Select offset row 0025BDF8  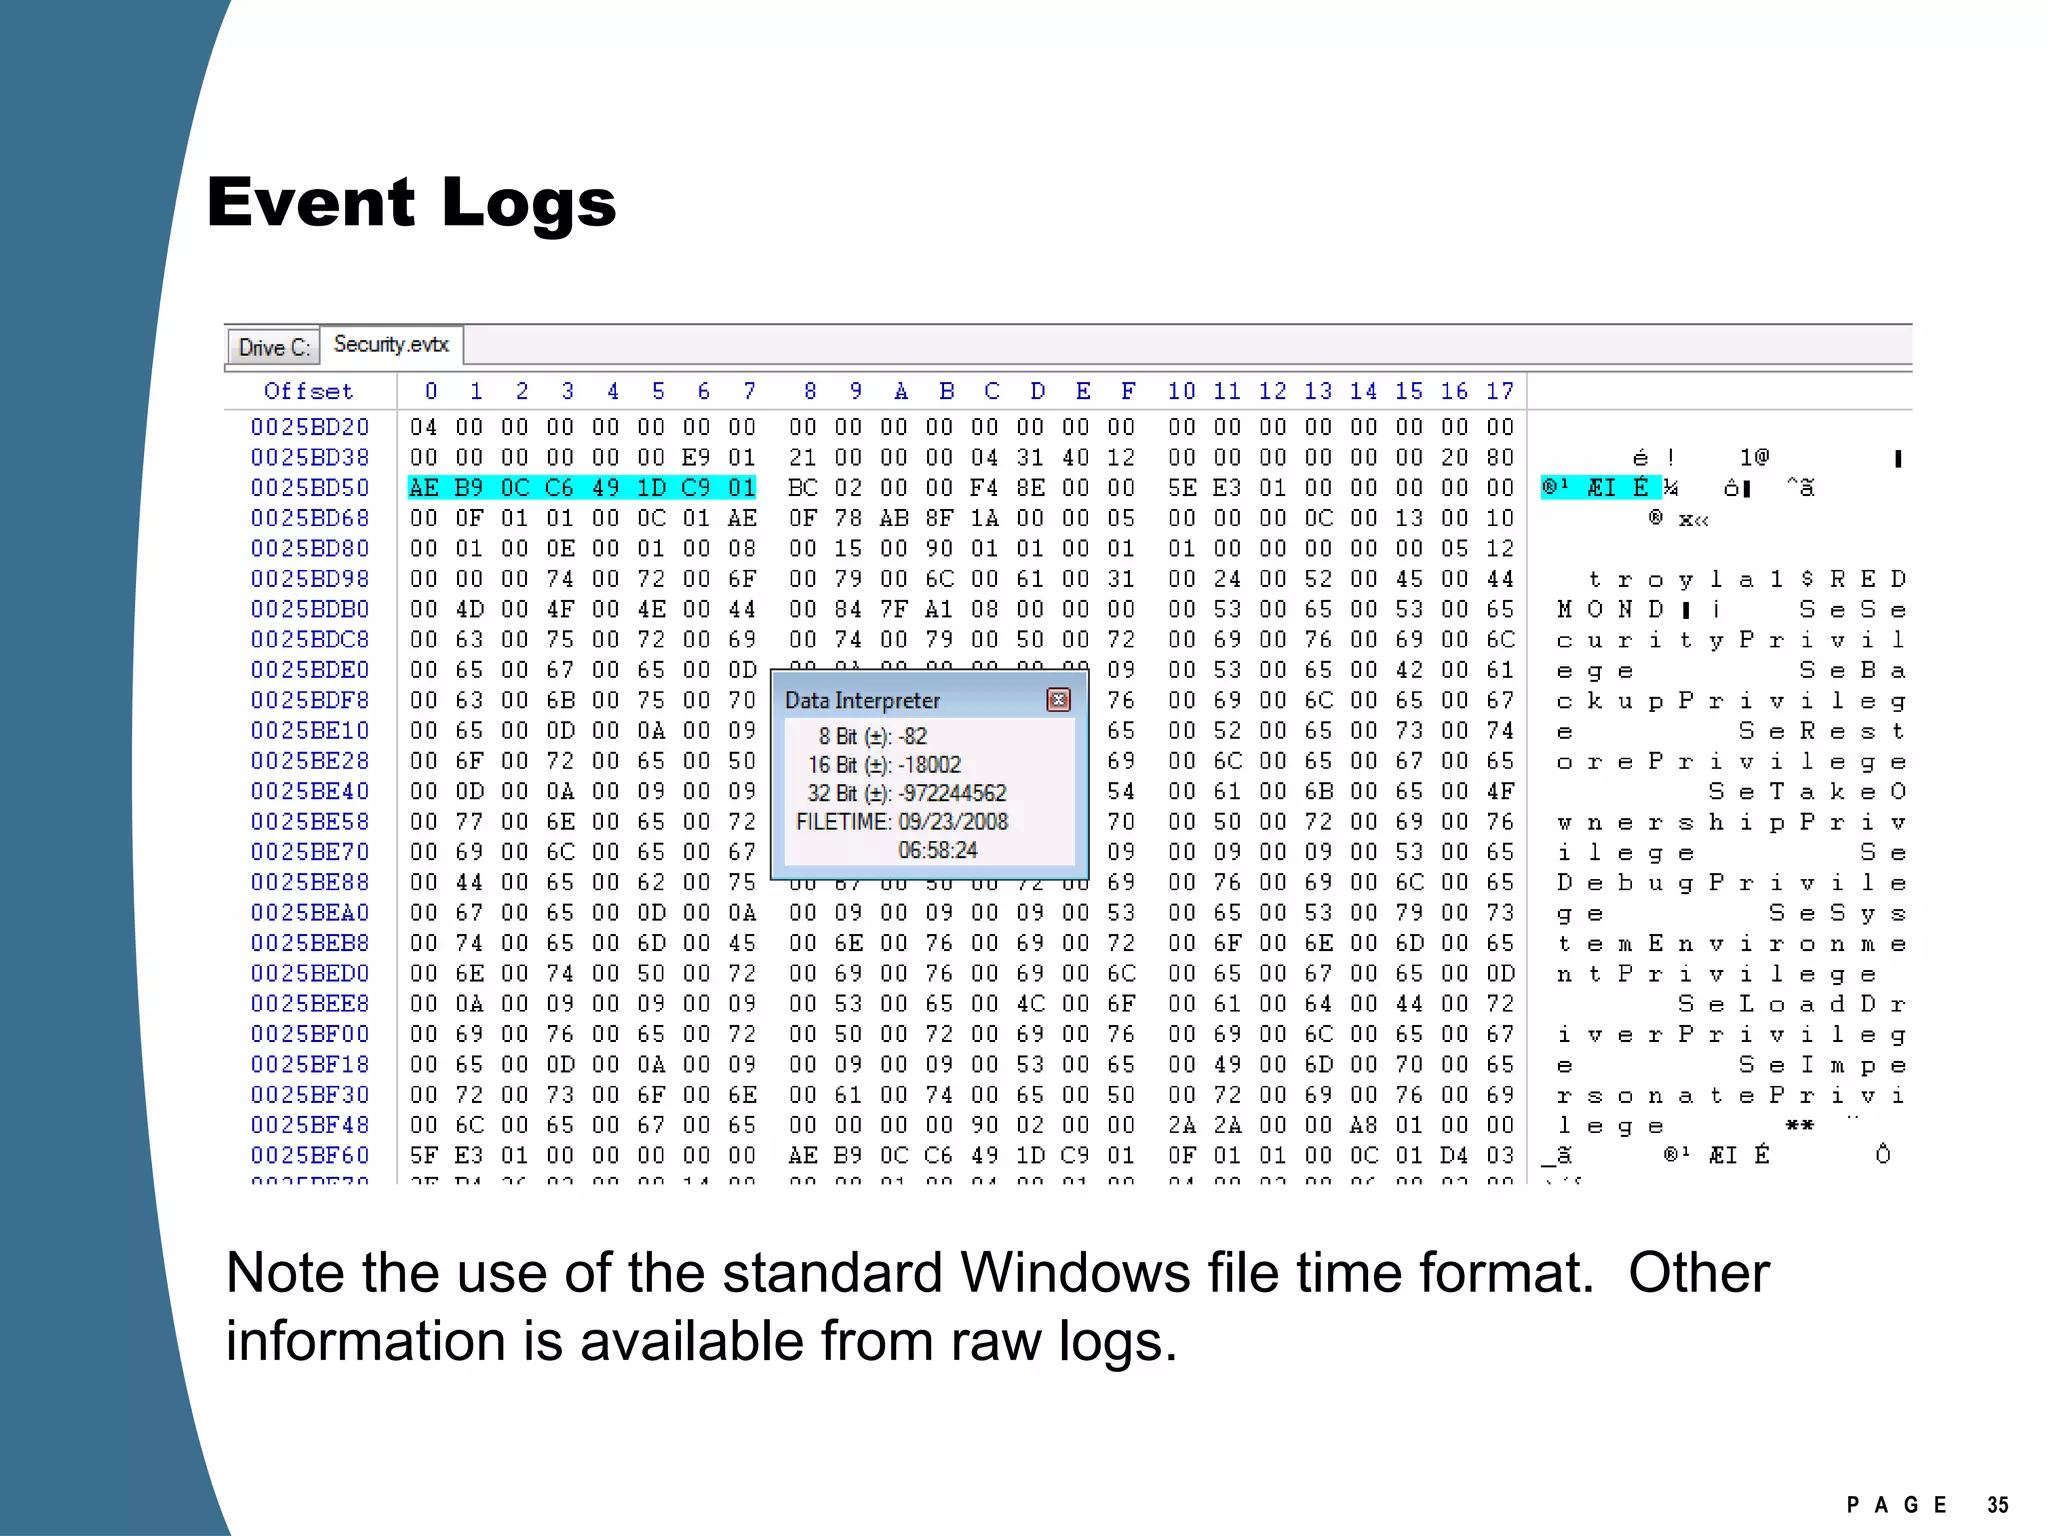pyautogui.click(x=310, y=700)
